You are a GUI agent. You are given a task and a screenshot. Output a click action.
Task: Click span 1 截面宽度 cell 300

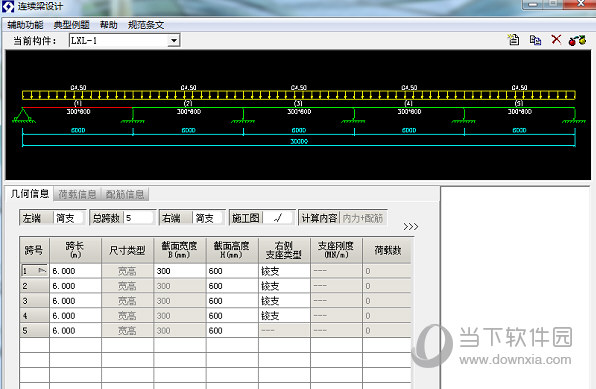[x=180, y=271]
